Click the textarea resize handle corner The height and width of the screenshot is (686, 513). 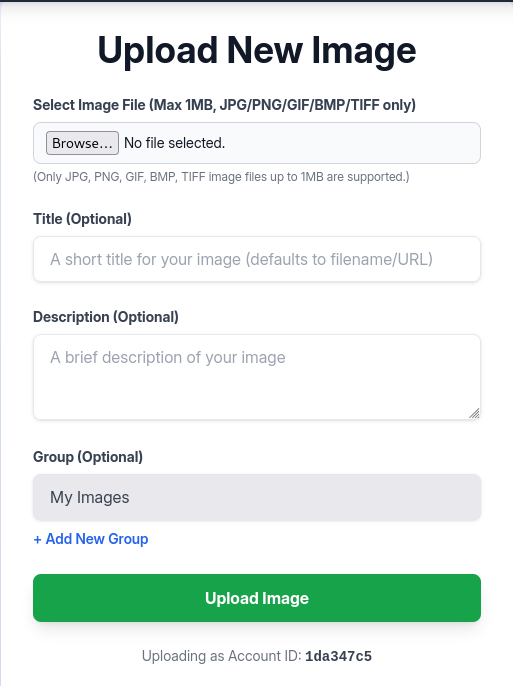[x=474, y=413]
